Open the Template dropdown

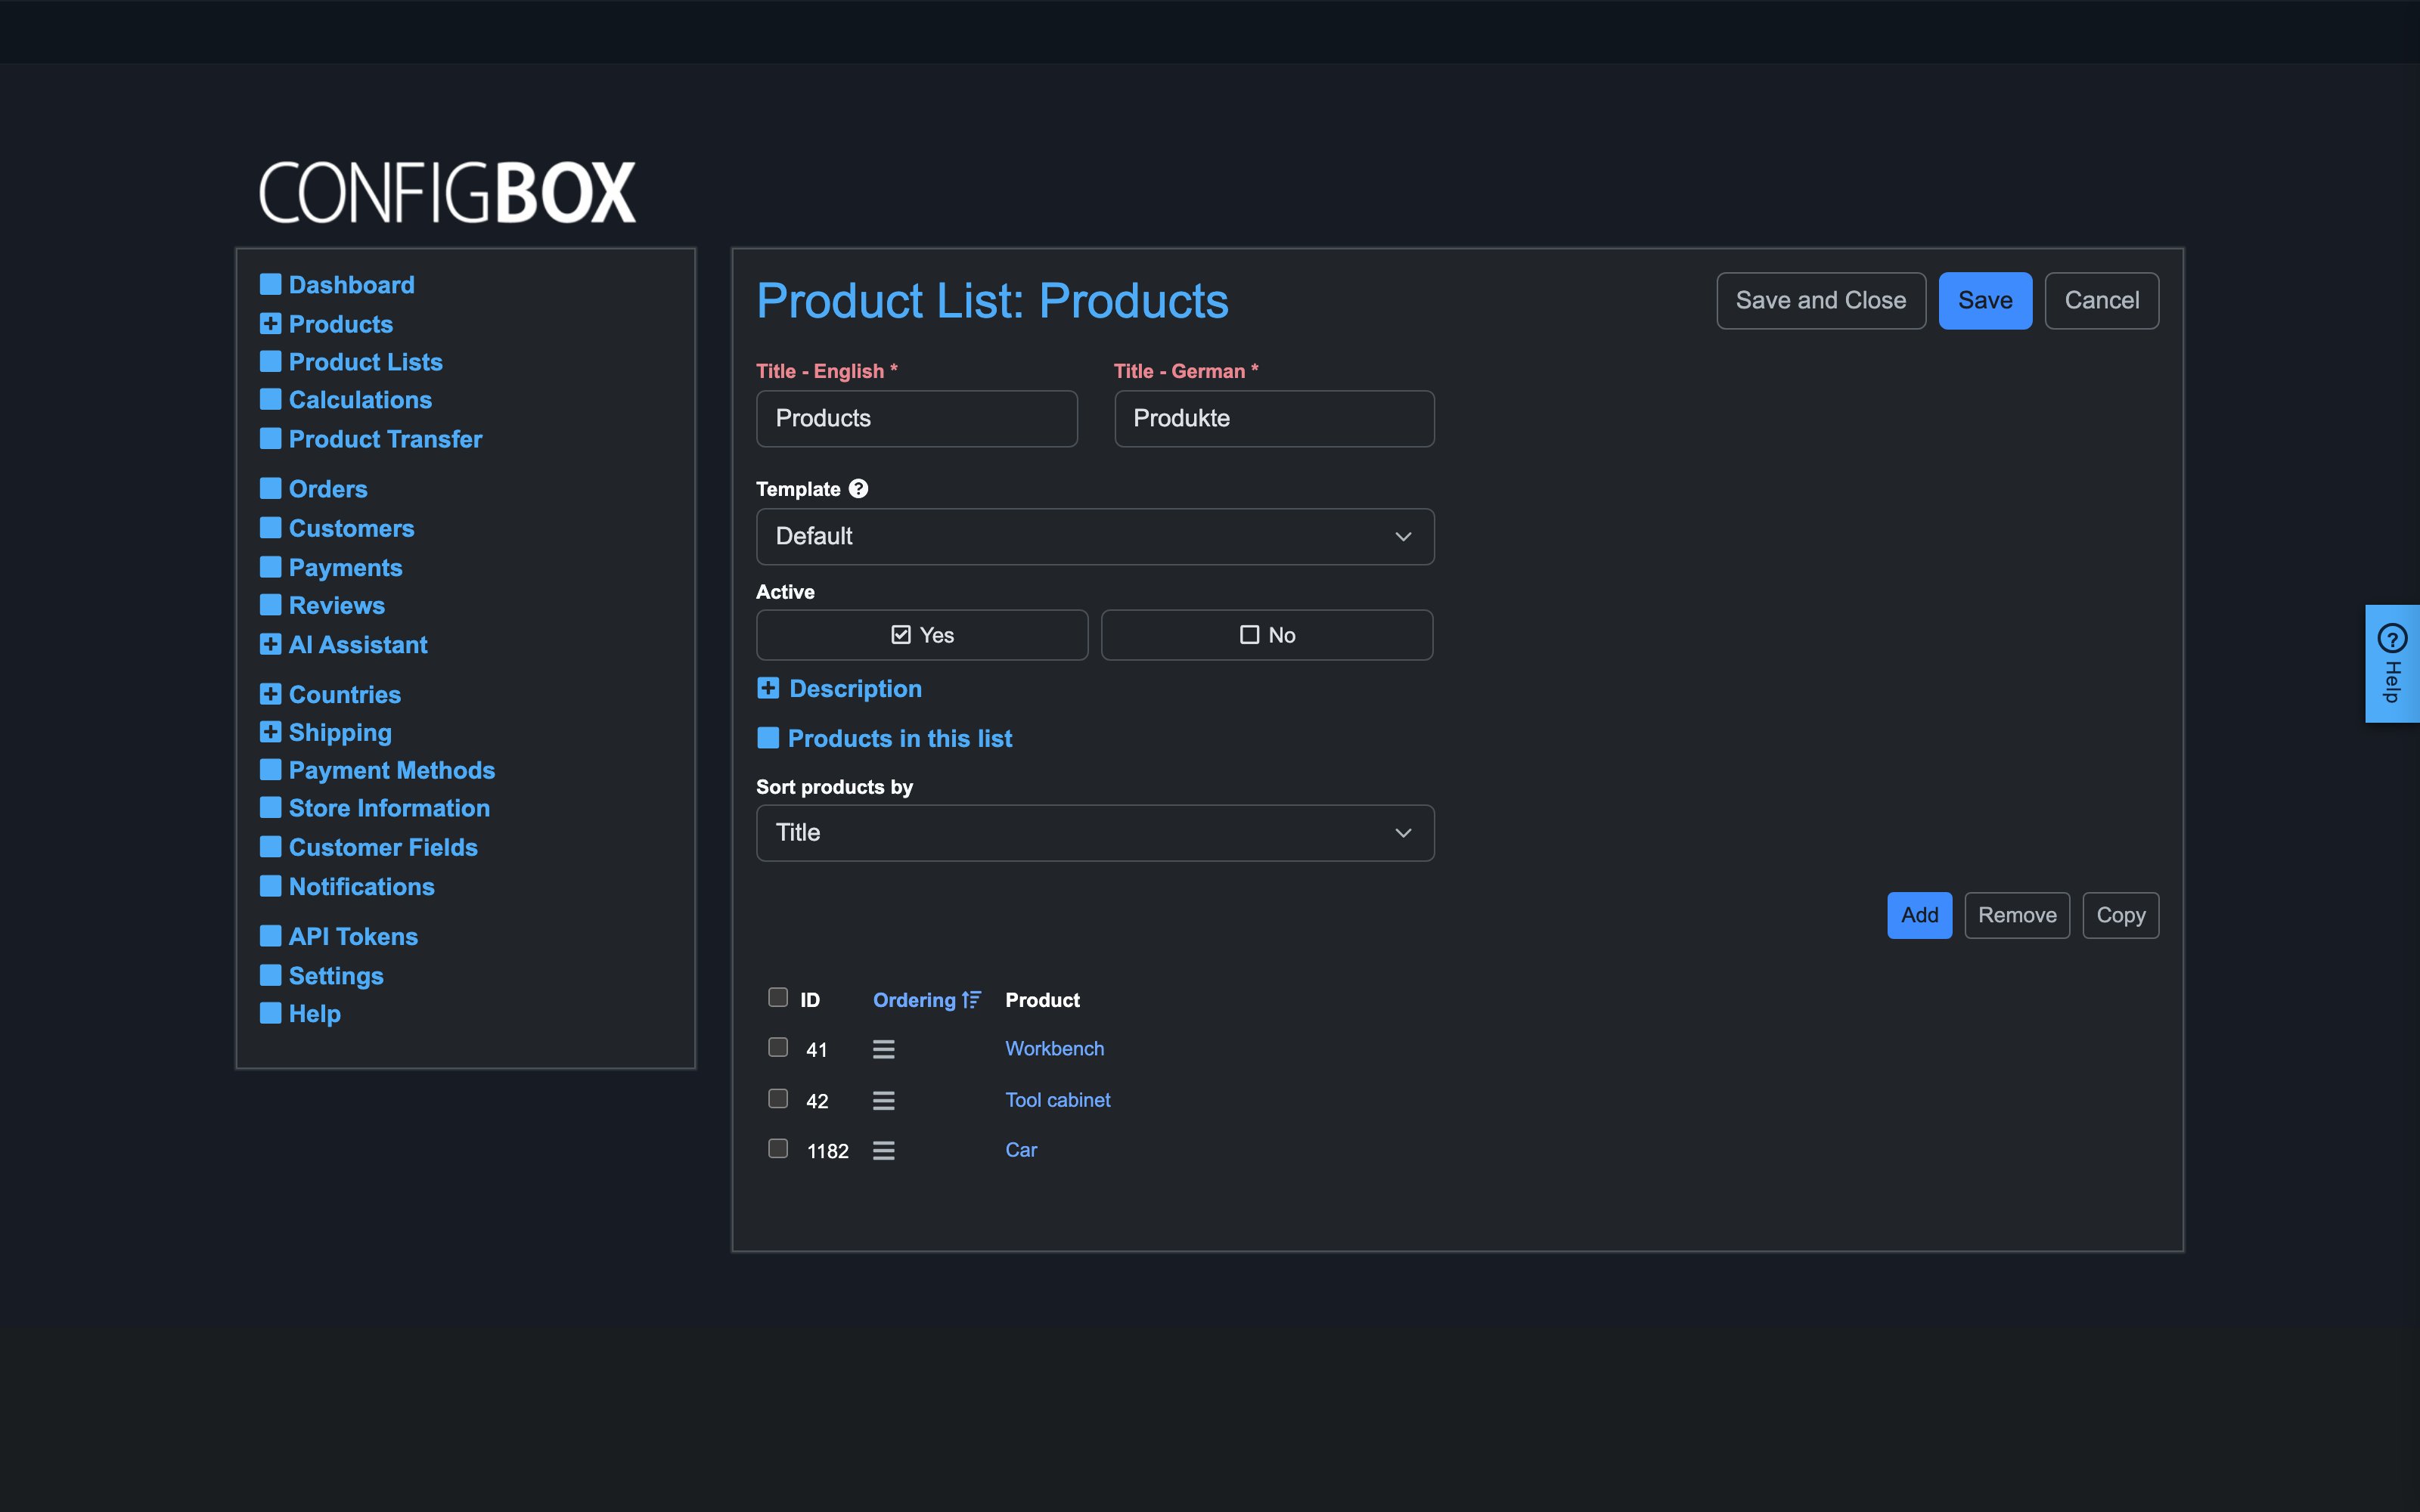click(x=1095, y=536)
